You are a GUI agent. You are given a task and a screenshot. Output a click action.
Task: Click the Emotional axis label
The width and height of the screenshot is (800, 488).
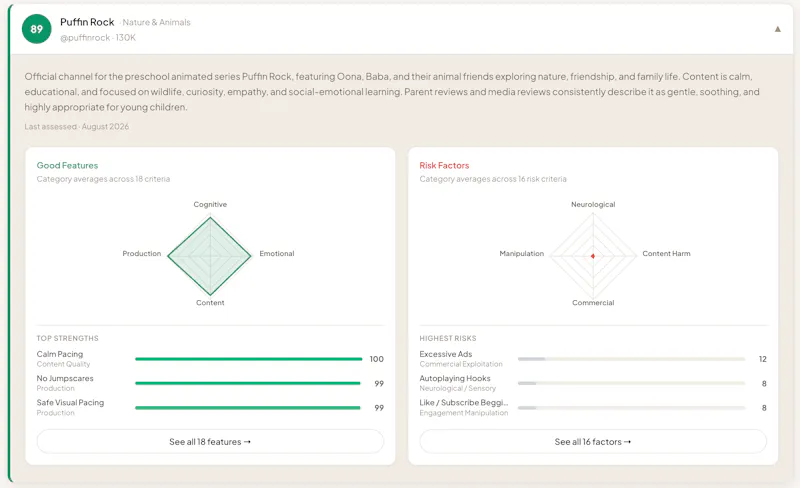tap(277, 254)
